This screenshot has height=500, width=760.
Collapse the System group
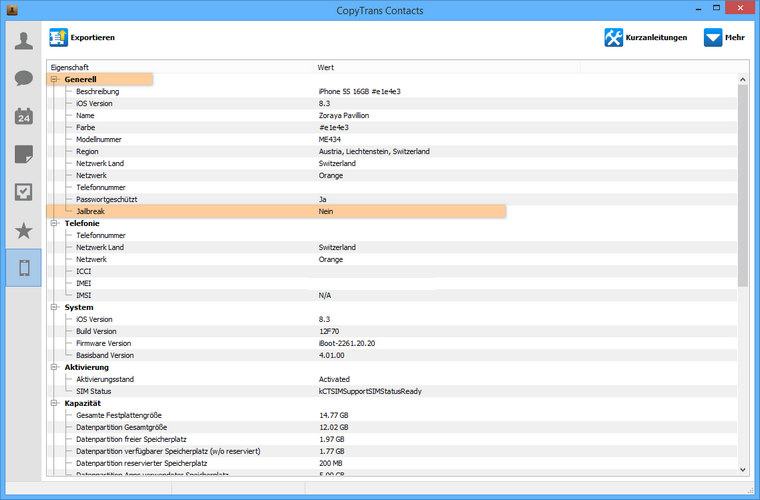click(54, 307)
